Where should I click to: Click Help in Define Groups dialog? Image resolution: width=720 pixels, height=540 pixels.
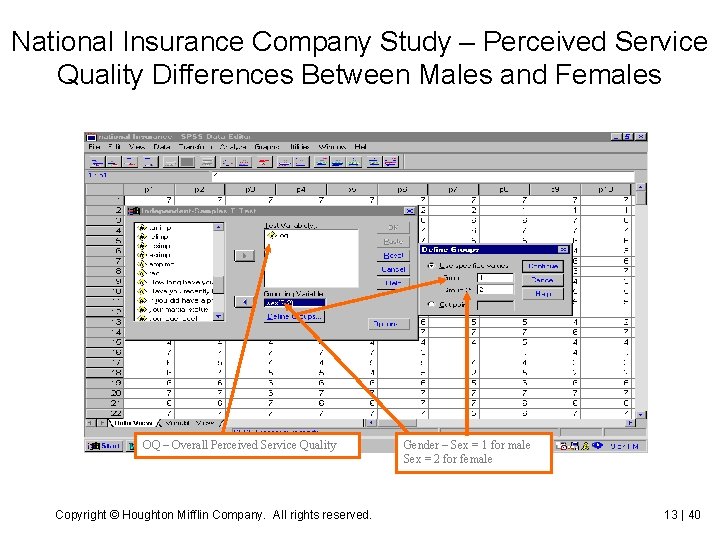(543, 293)
